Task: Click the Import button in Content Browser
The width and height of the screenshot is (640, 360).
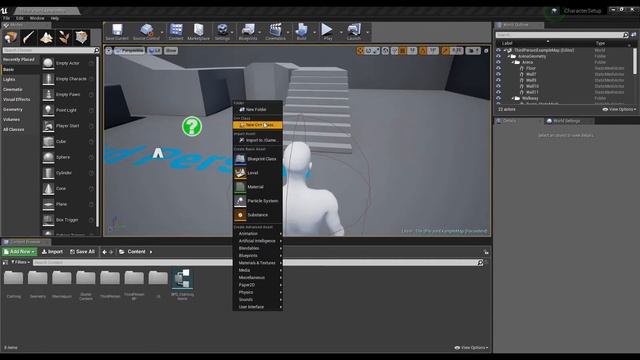Action: (52, 252)
